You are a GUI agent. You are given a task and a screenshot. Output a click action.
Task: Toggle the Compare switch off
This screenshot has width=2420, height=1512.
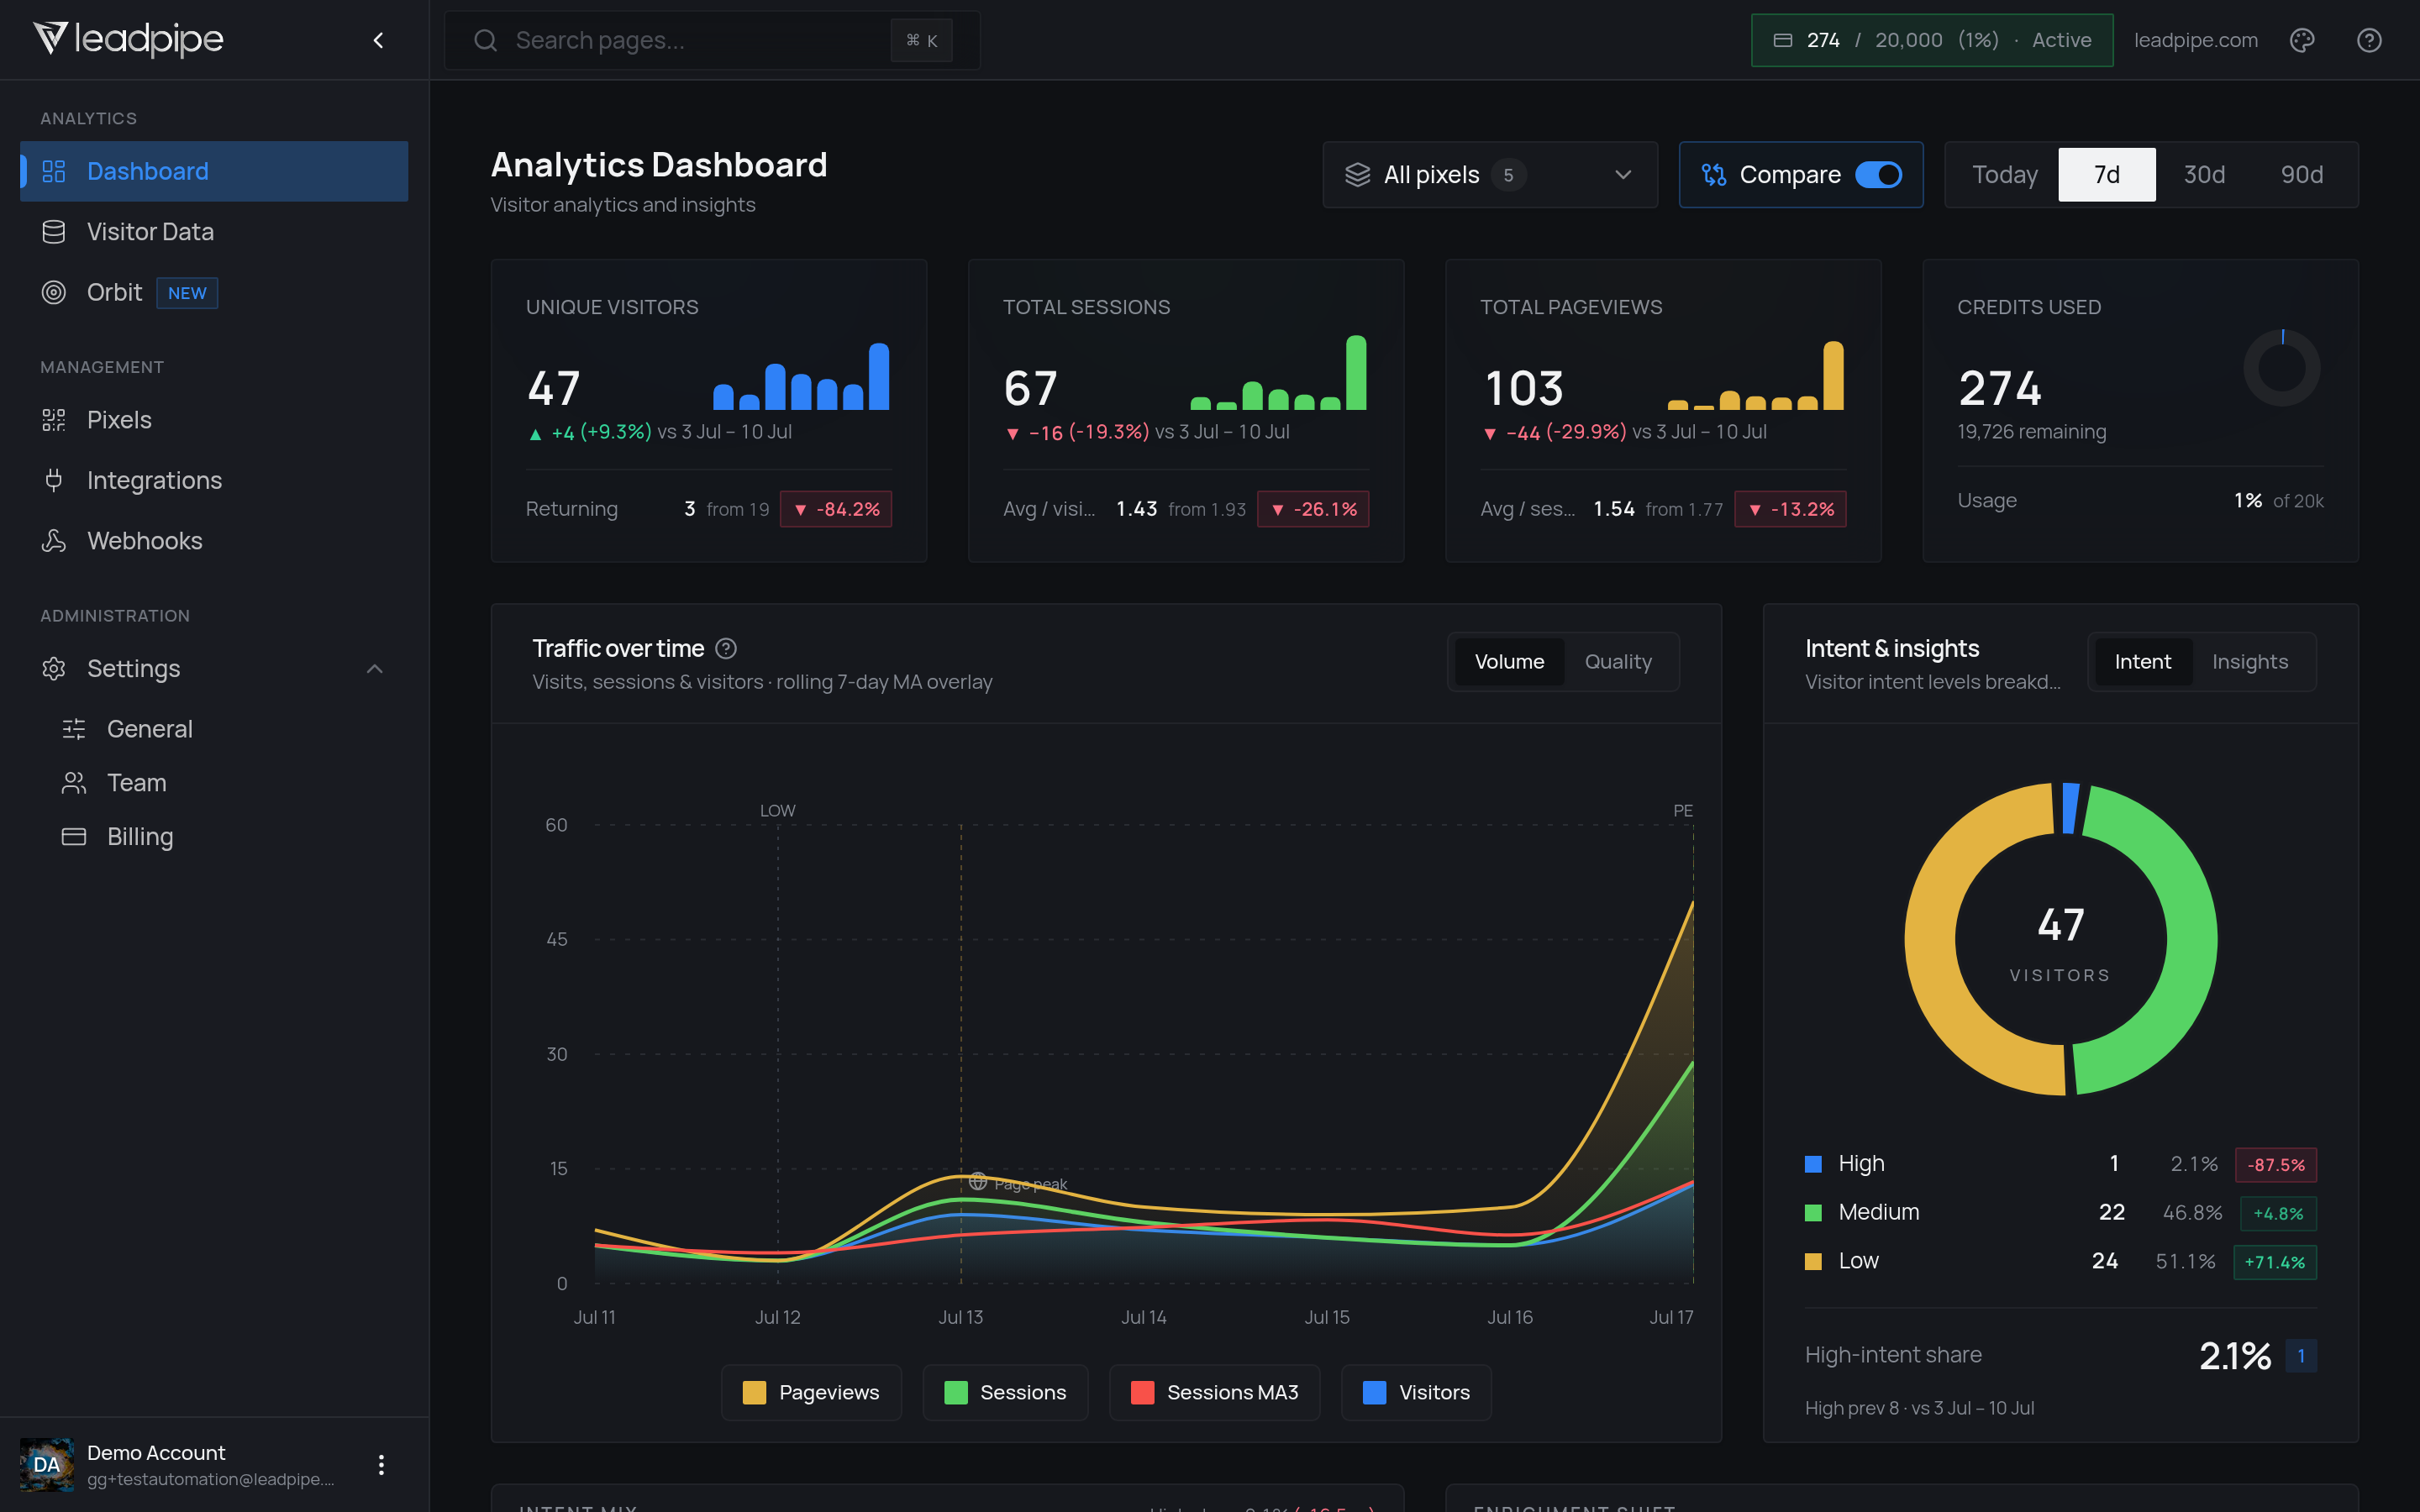pyautogui.click(x=1878, y=175)
